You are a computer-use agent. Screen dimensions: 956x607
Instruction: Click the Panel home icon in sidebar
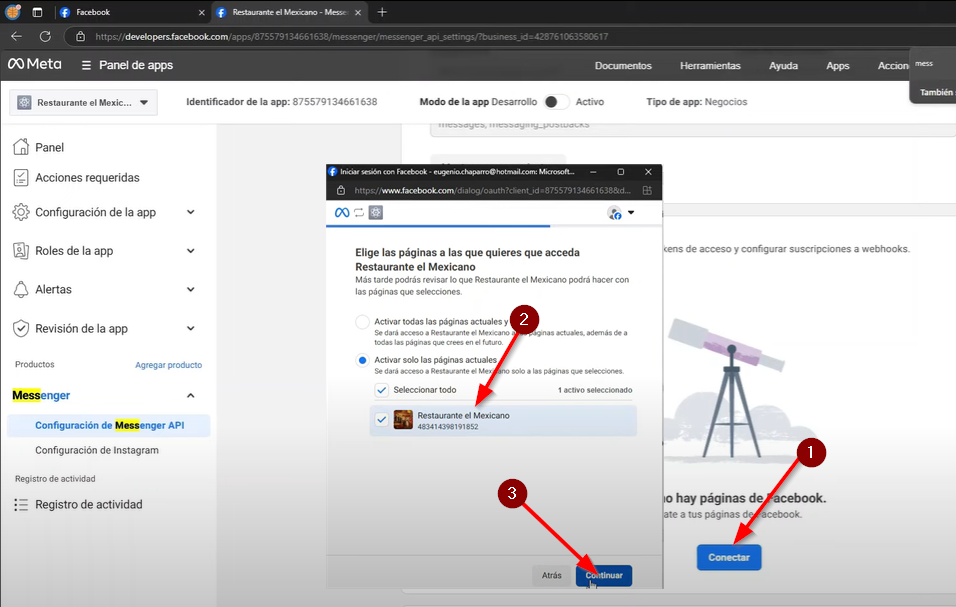click(x=21, y=147)
